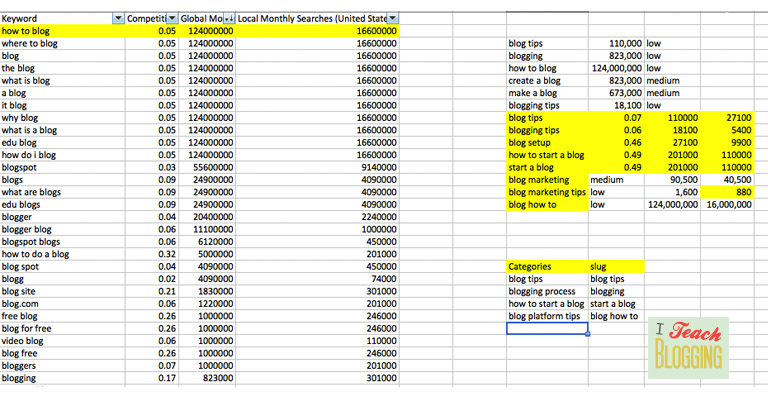Click the yellow cell containing 880

735,192
